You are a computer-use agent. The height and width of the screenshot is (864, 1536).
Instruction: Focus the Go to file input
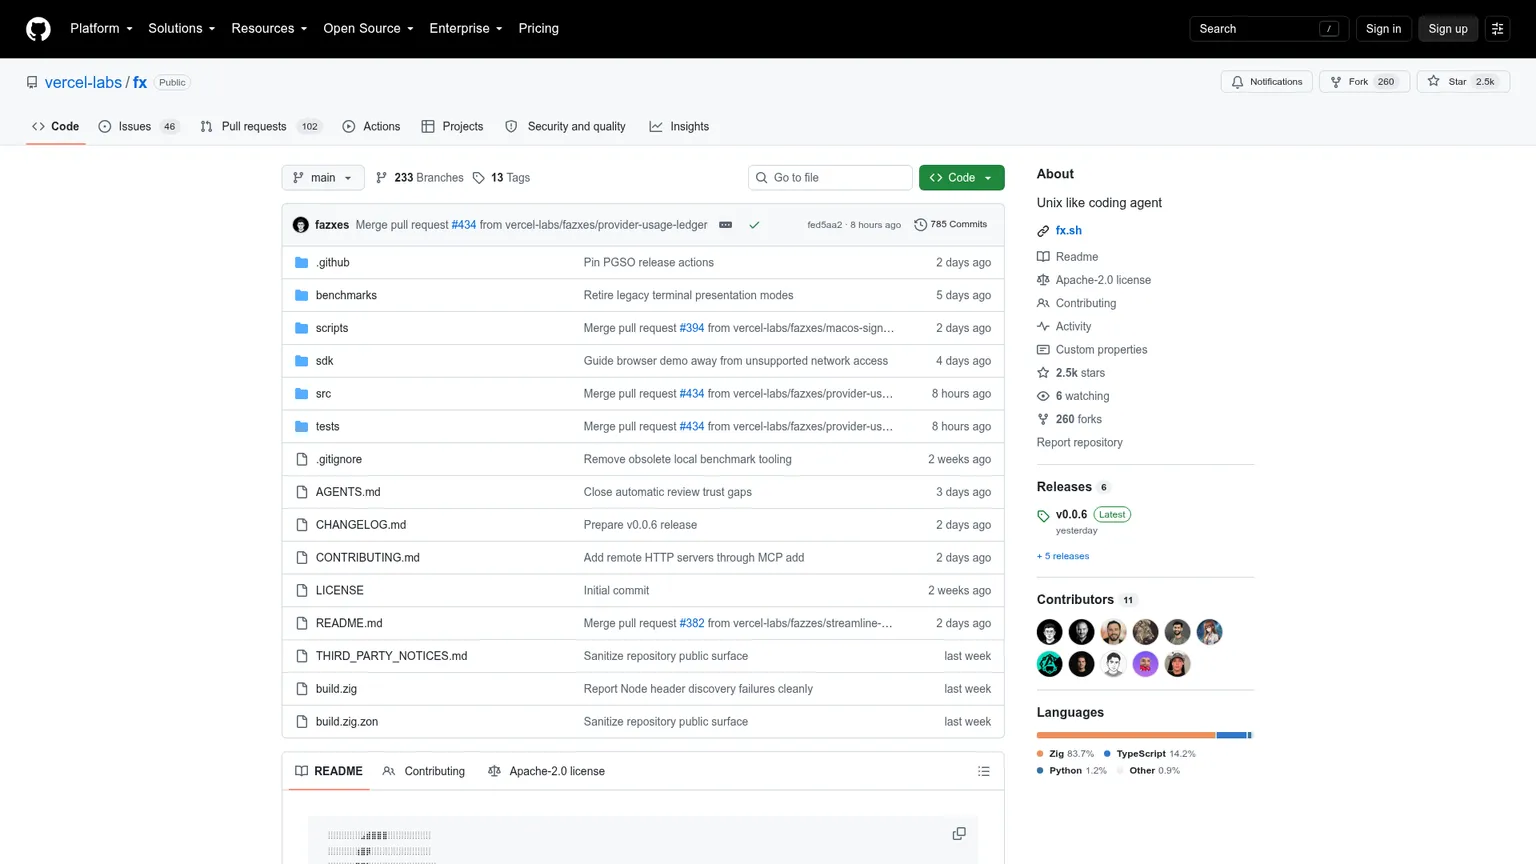tap(830, 178)
